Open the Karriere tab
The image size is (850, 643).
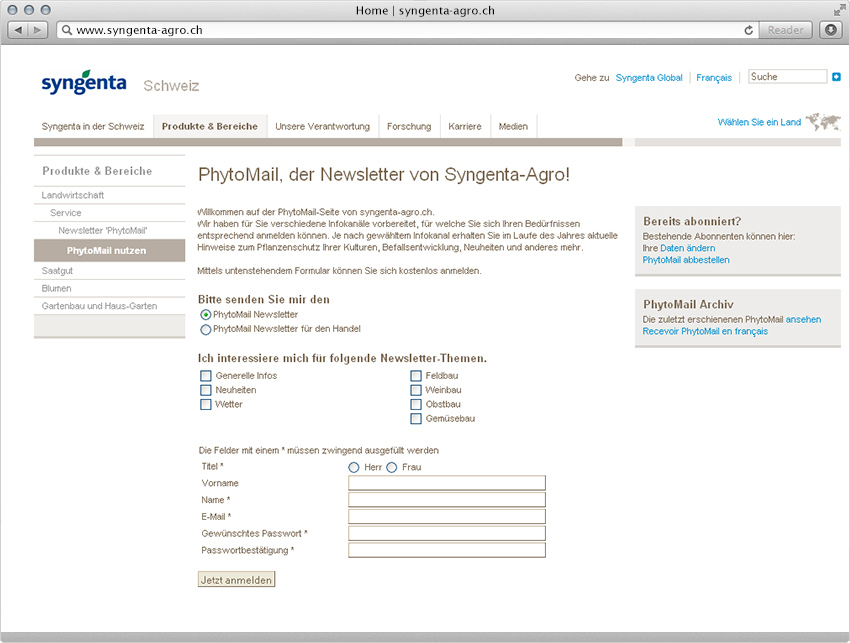click(x=465, y=126)
